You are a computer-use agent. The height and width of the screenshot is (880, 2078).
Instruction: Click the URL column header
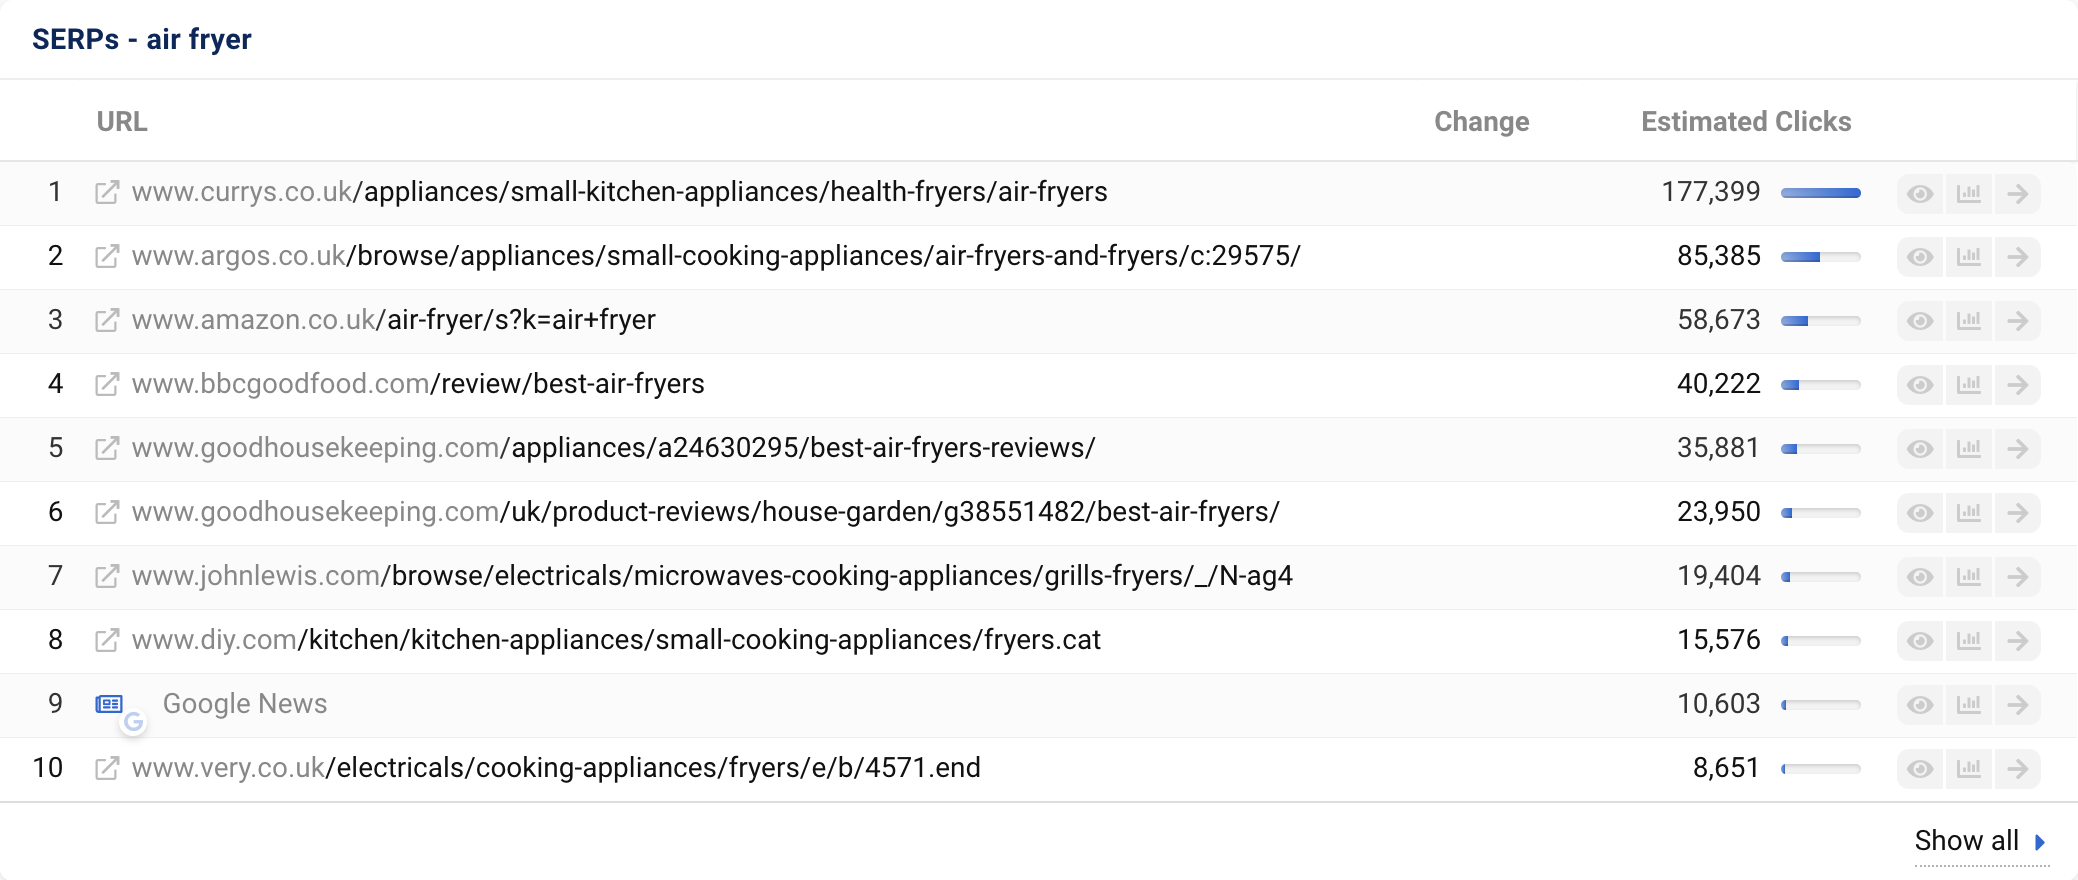point(122,122)
